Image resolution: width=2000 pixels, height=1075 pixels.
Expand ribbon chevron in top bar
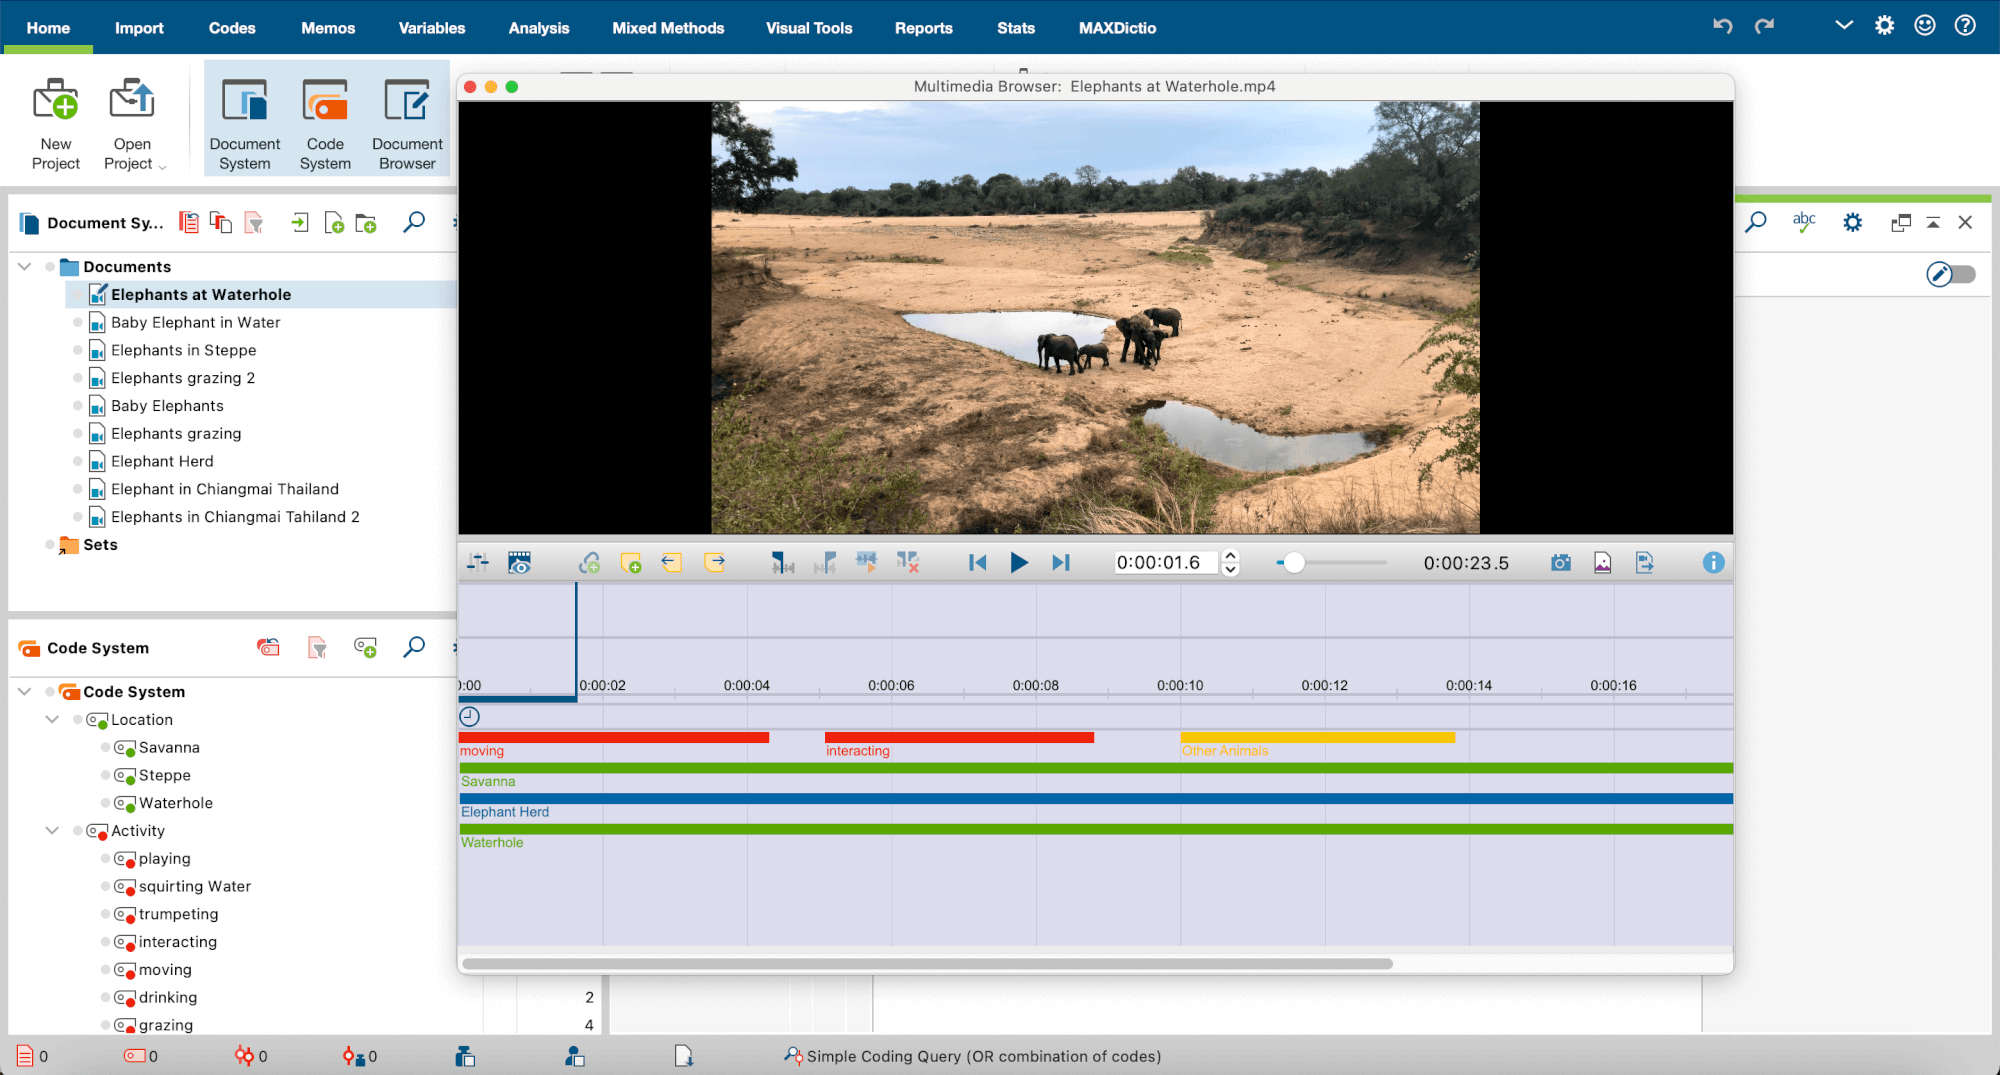click(1844, 26)
